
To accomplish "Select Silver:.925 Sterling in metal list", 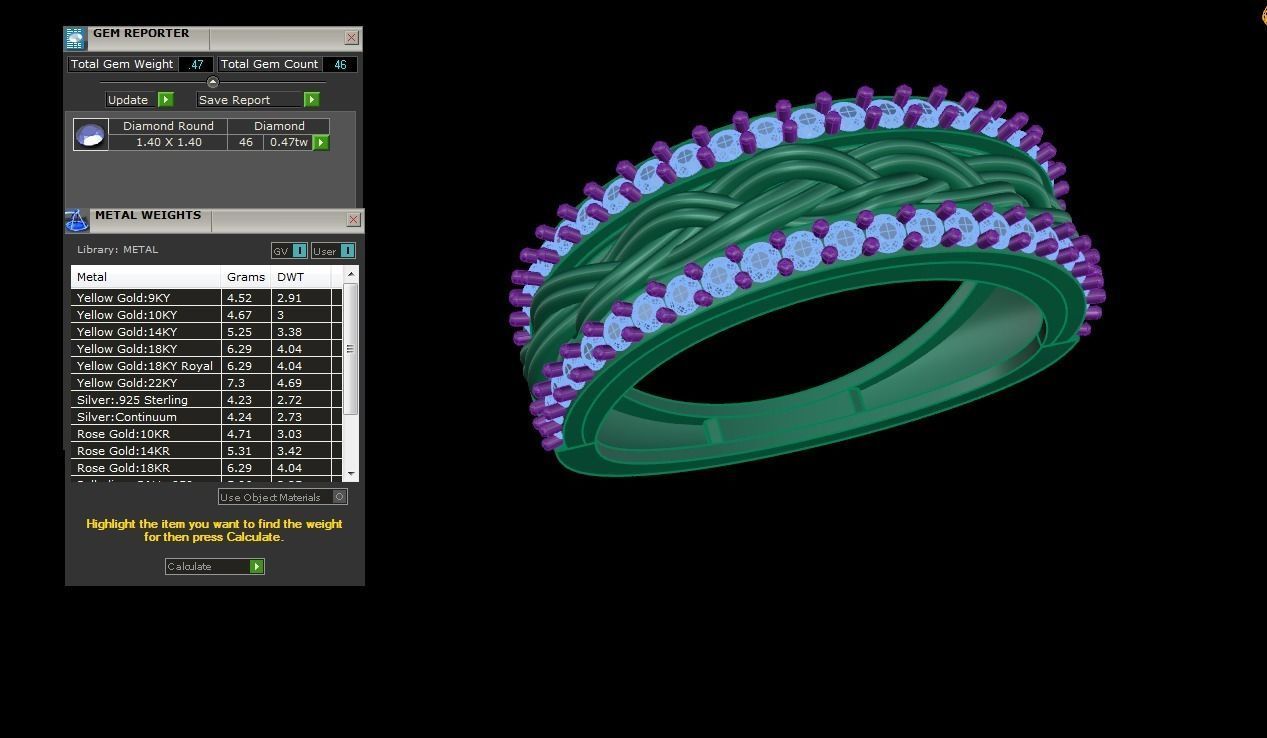I will 146,400.
